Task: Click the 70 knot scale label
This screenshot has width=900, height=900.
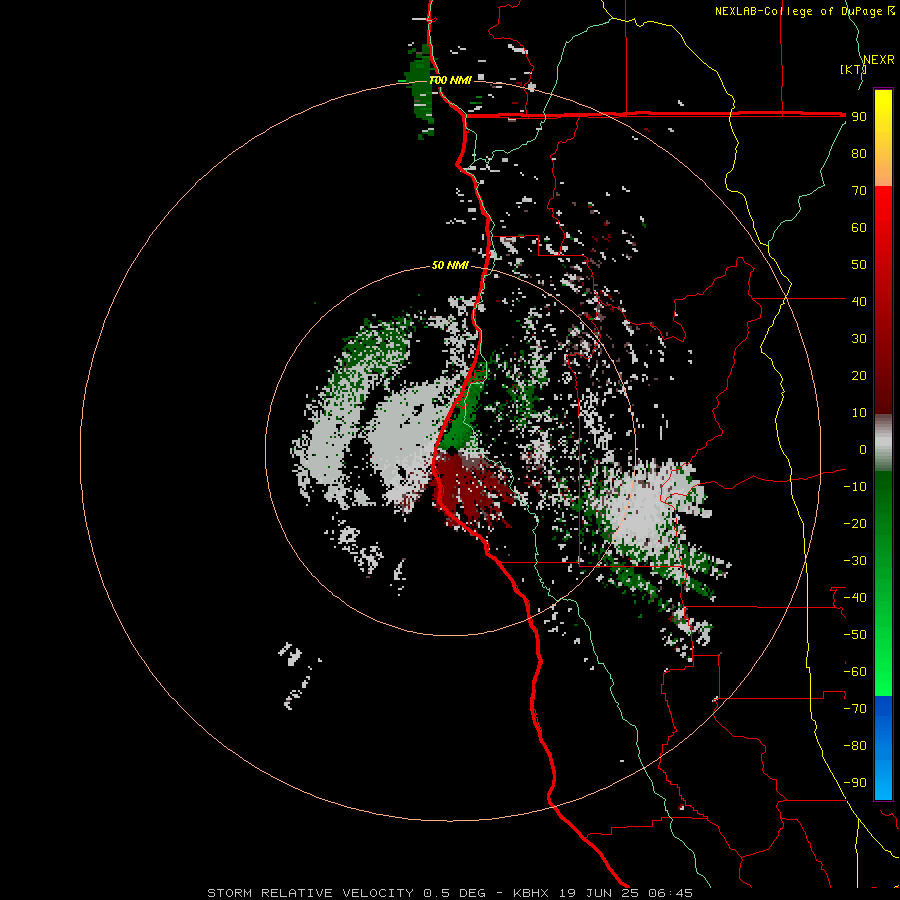Action: [859, 191]
